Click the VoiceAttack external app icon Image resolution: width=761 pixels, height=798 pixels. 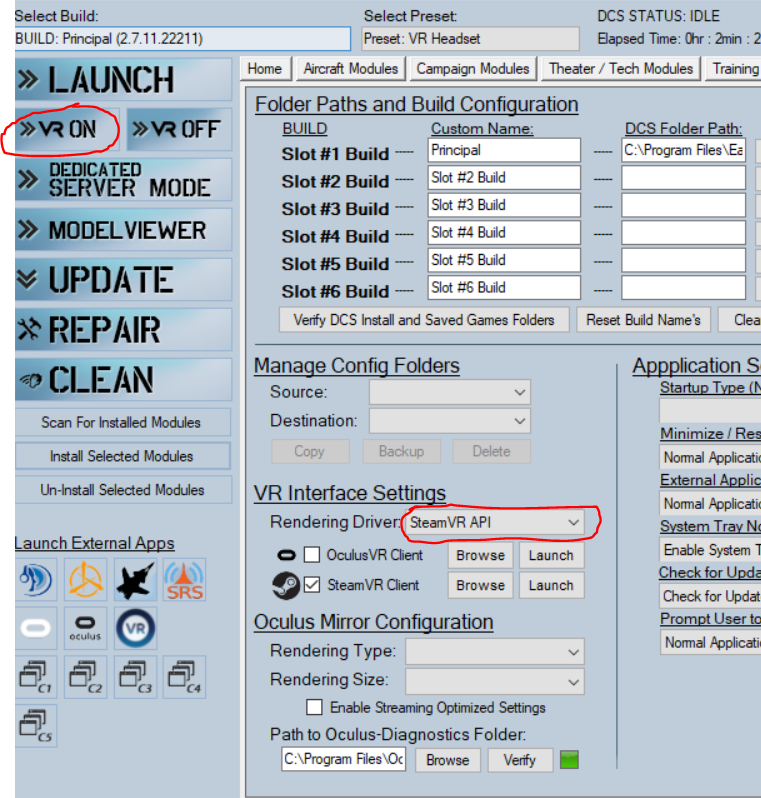(36, 579)
